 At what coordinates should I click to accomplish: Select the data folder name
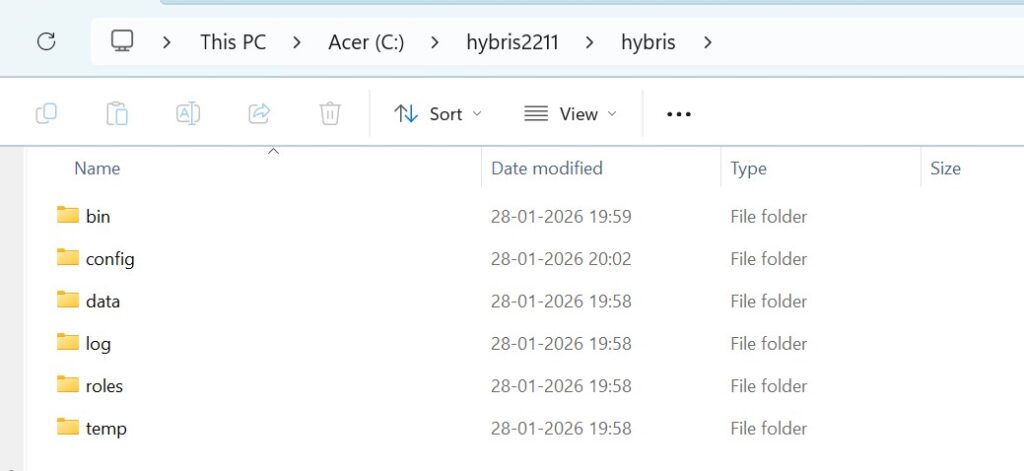(103, 301)
